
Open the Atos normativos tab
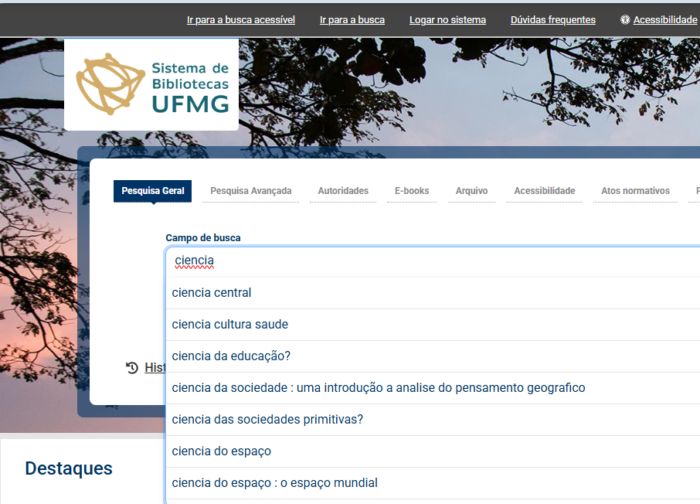[635, 191]
